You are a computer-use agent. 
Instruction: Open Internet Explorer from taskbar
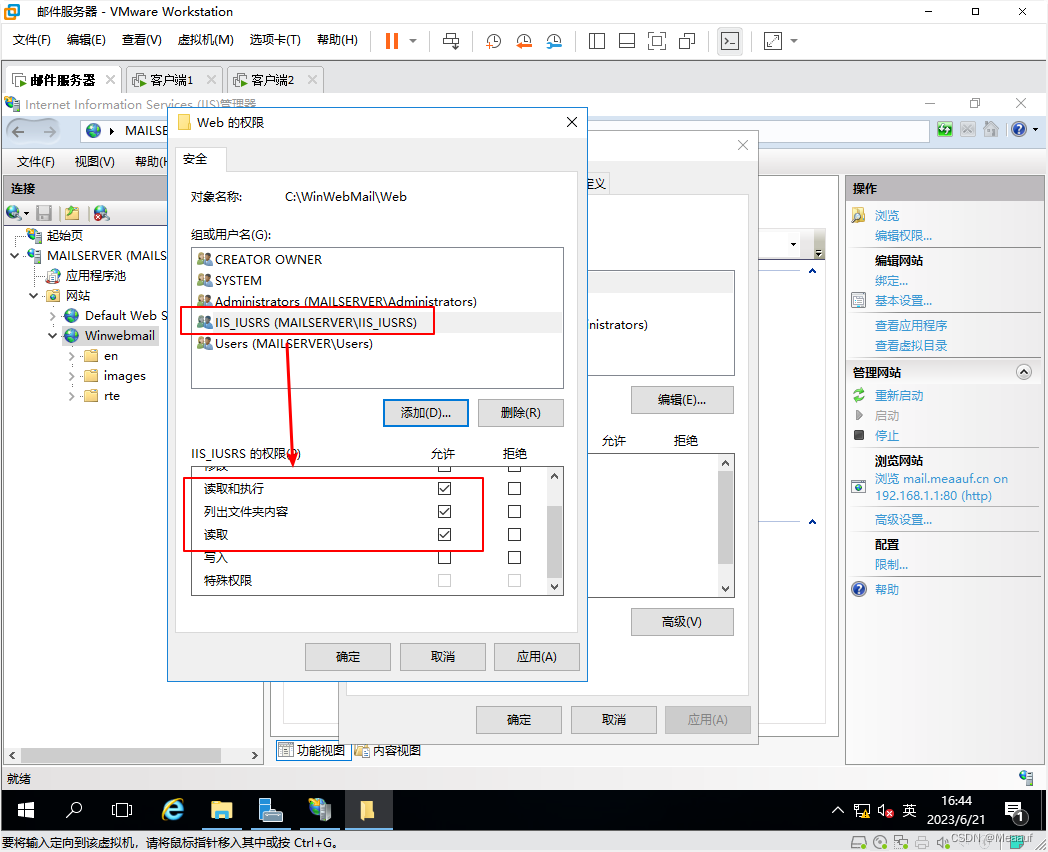pos(173,810)
